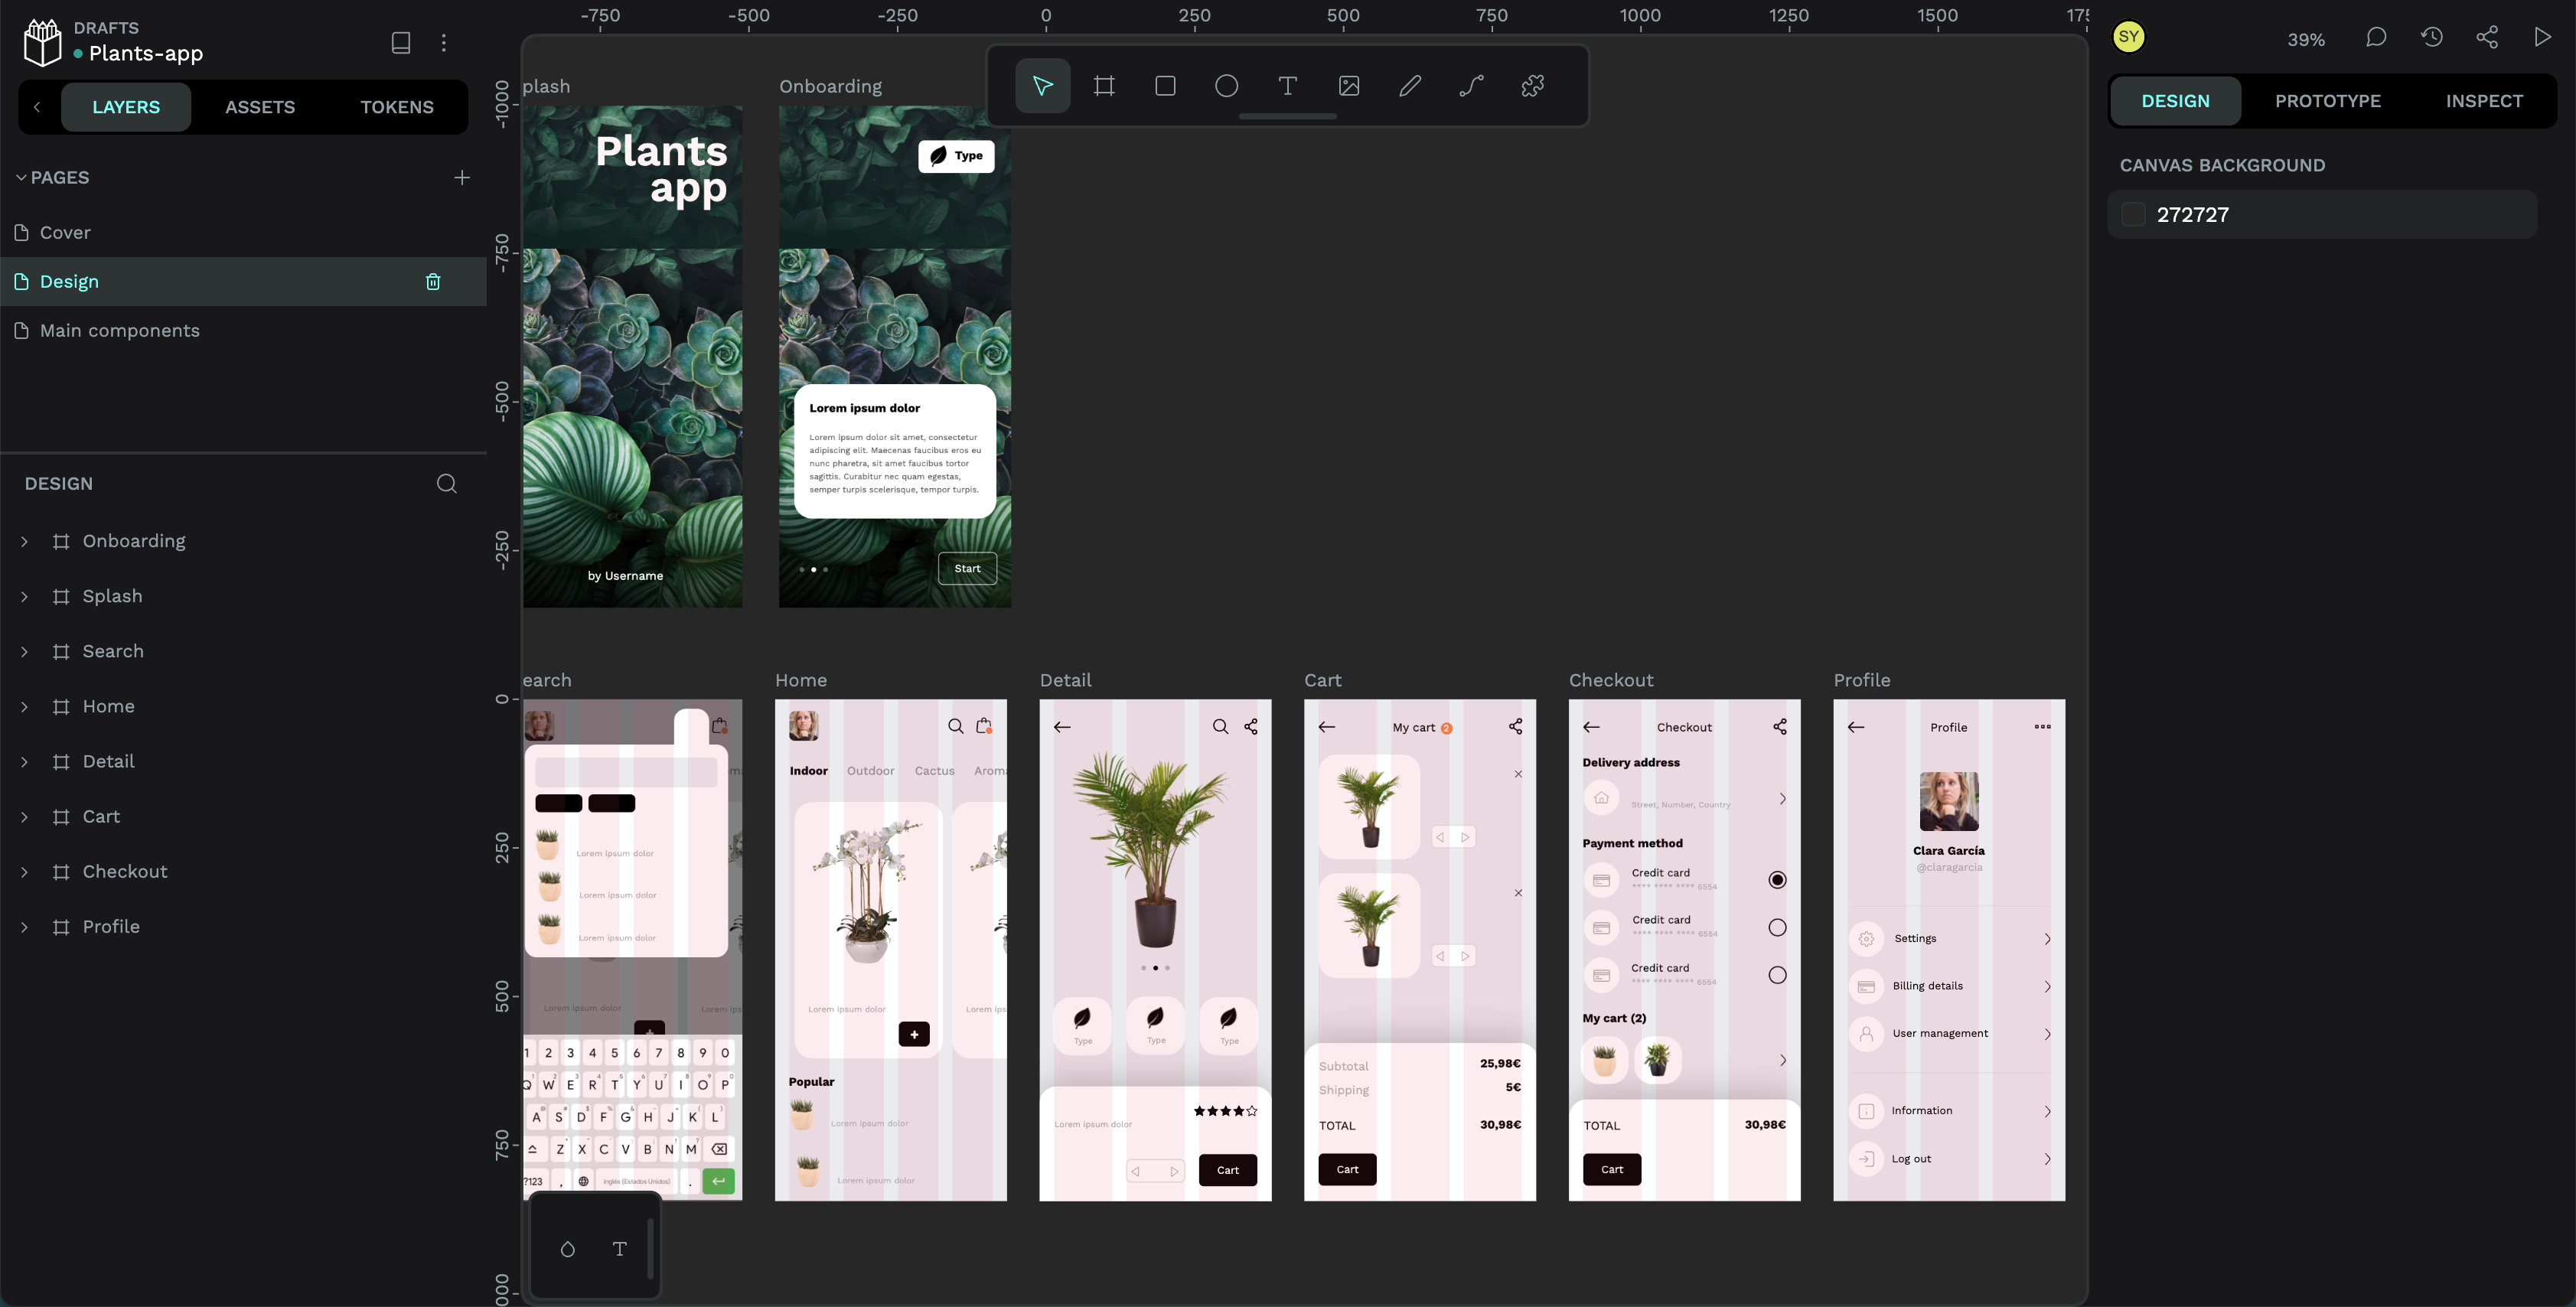
Task: Open the Main components page
Action: coord(119,331)
